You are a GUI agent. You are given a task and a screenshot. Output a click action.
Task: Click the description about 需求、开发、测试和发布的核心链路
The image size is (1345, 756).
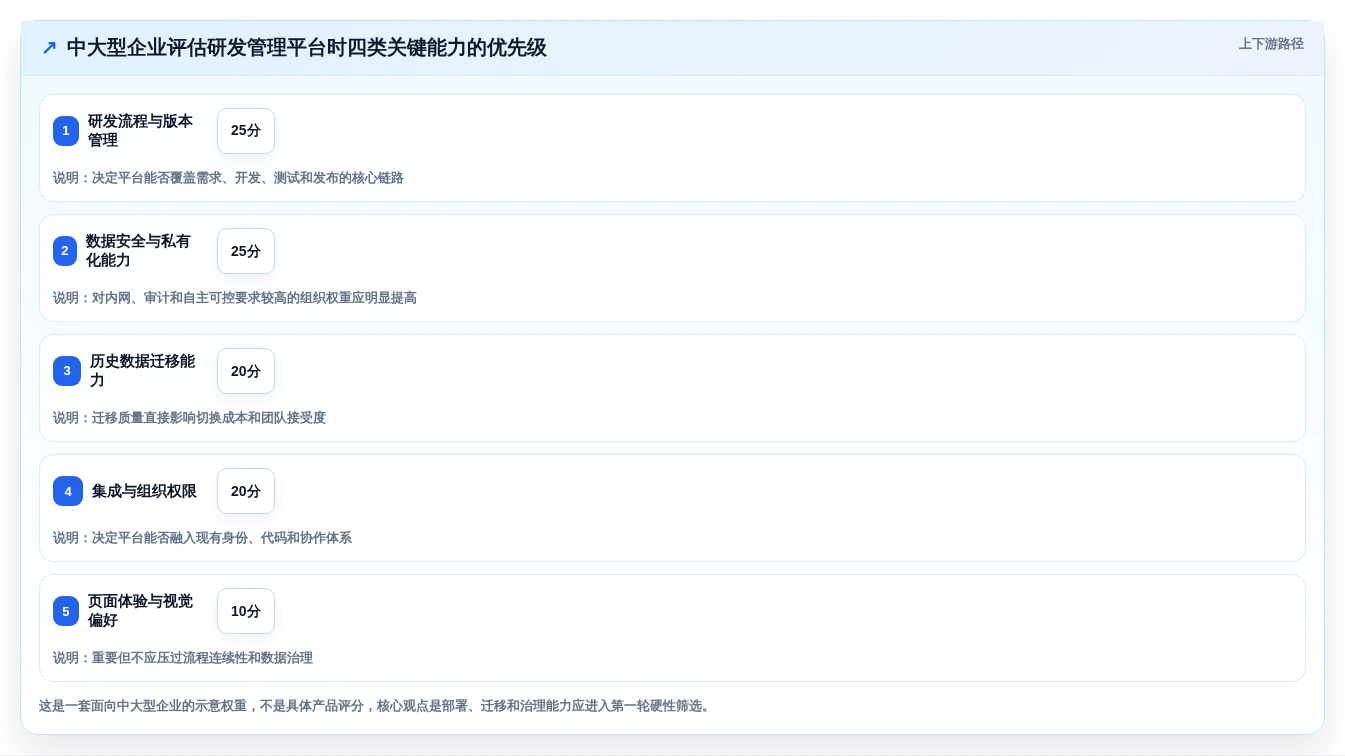[x=228, y=178]
